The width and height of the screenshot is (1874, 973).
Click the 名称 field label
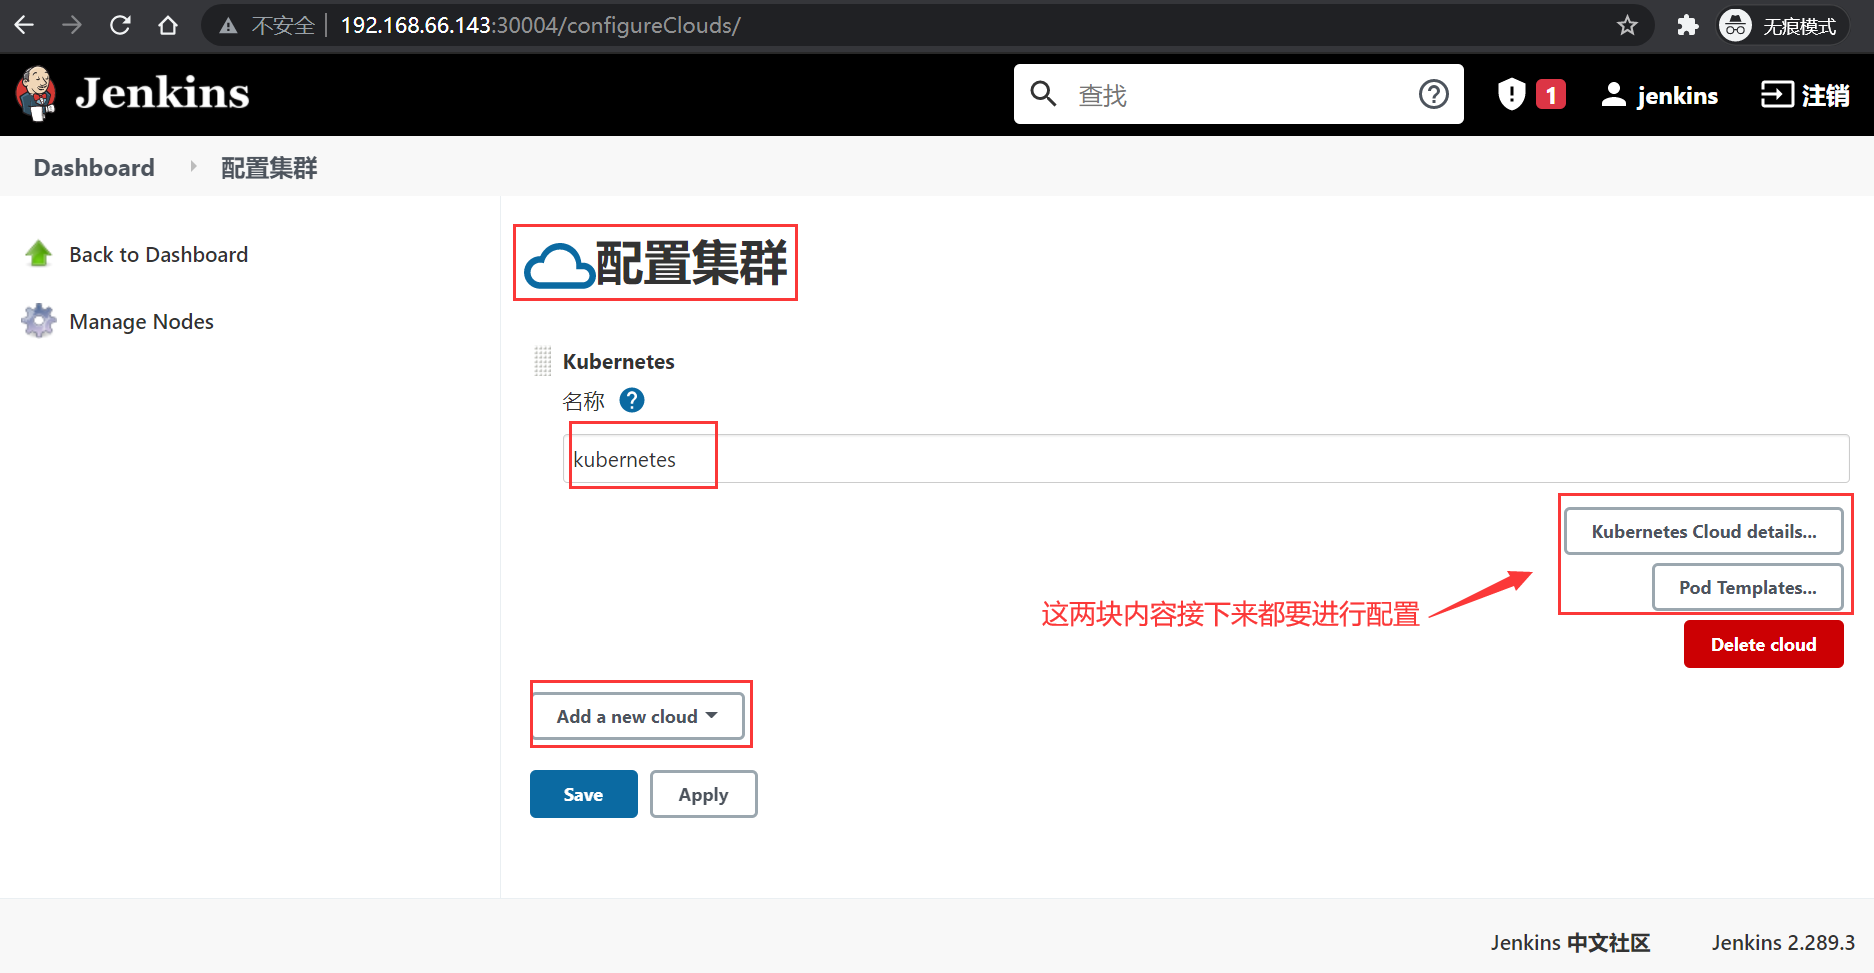pos(583,401)
